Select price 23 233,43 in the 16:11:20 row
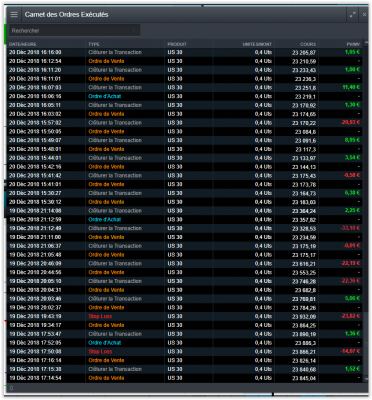 pyautogui.click(x=304, y=70)
